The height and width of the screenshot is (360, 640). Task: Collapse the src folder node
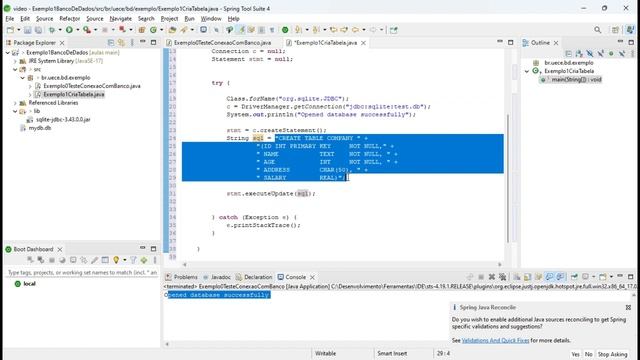tap(16, 69)
